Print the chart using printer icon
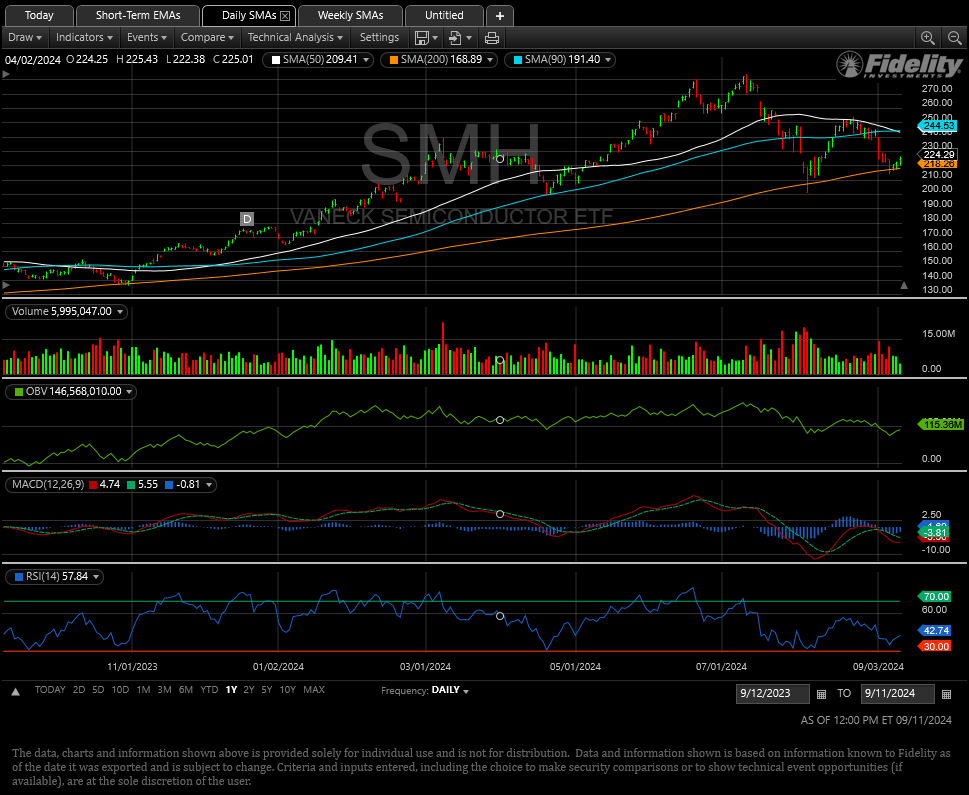 (x=491, y=38)
